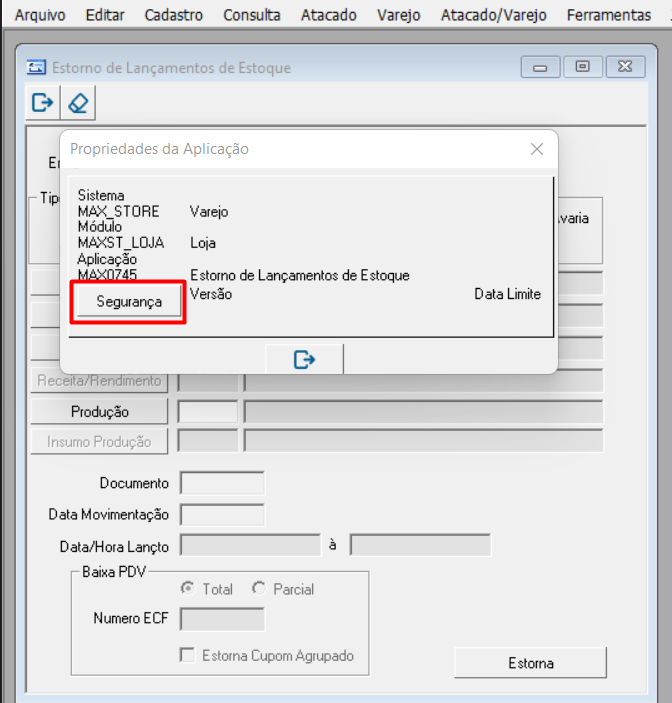672x703 pixels.
Task: Click the exit icon in Propriedades da Aplicação dialog
Action: [x=304, y=359]
